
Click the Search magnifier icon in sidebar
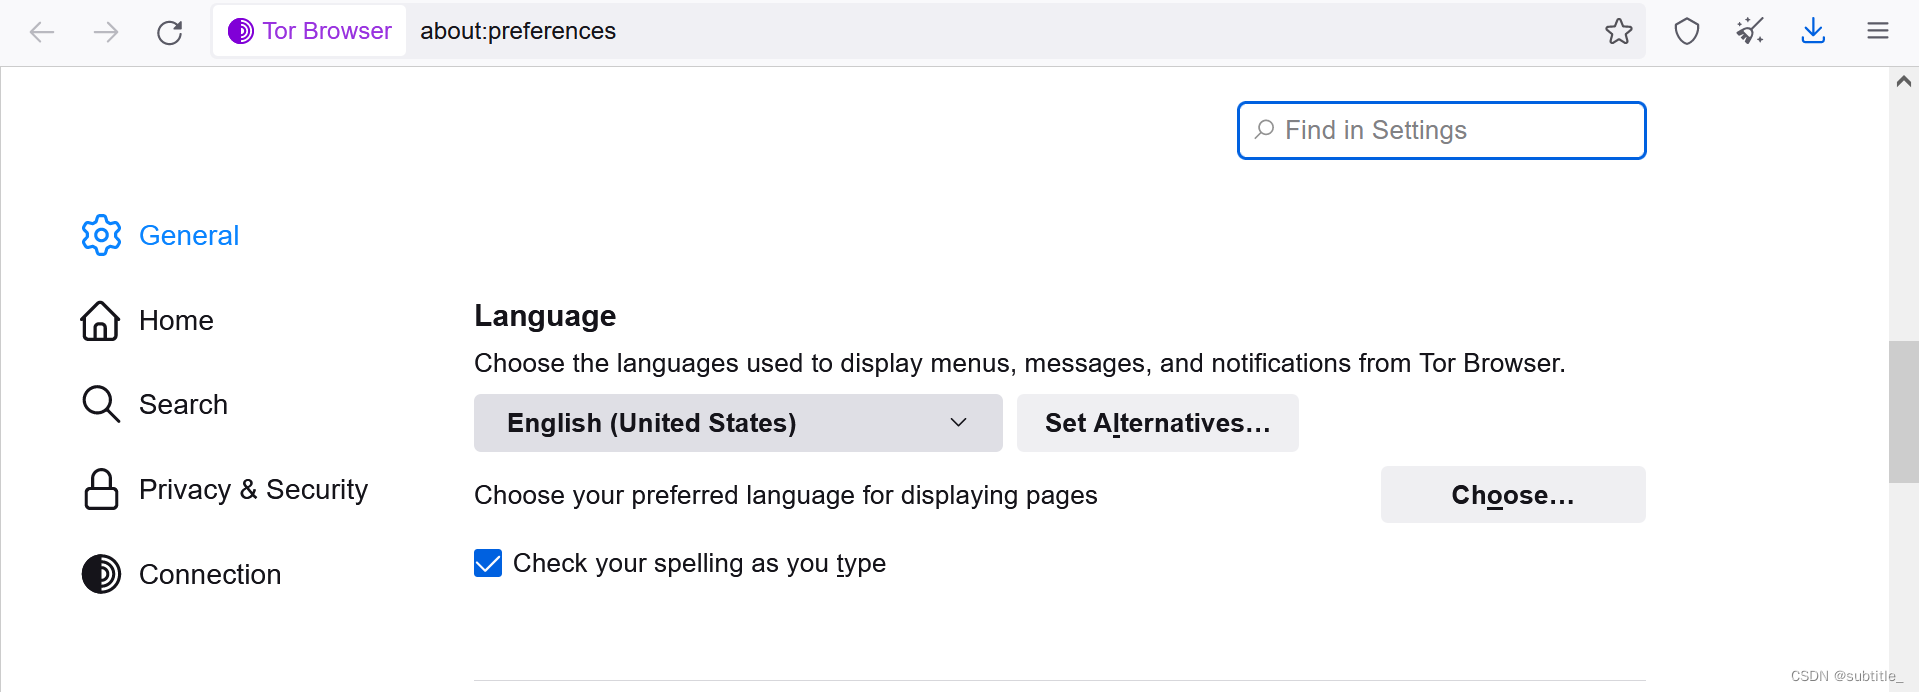pyautogui.click(x=100, y=404)
